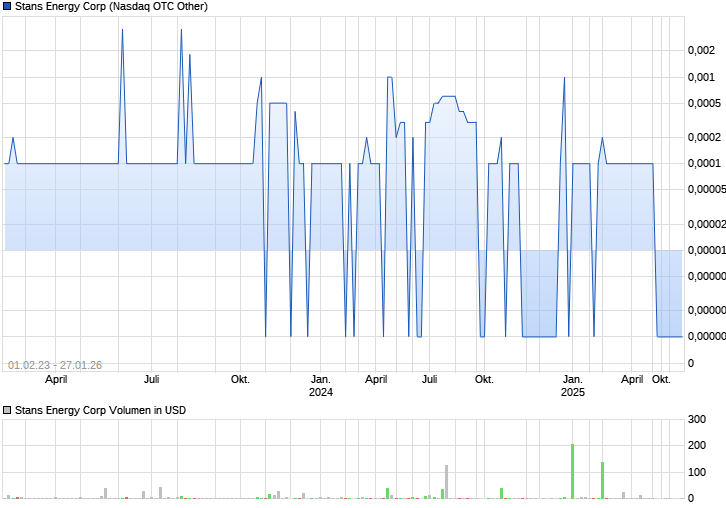Click the 0,001 price axis value

pyautogui.click(x=701, y=77)
